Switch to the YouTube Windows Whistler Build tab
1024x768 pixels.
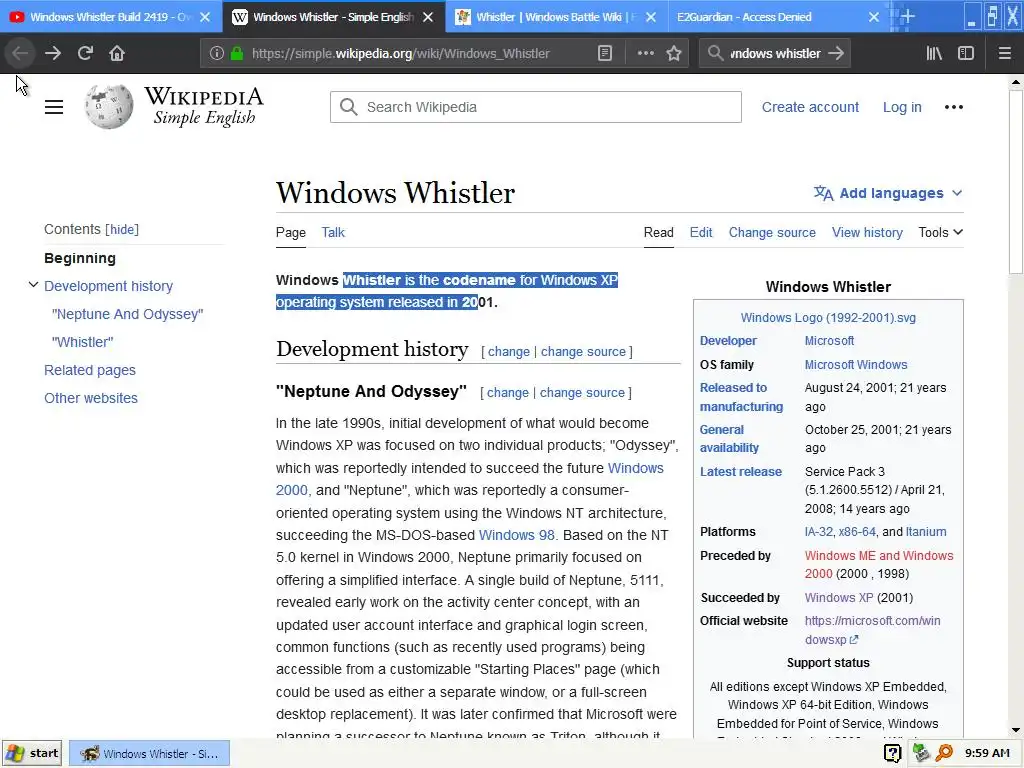110,17
